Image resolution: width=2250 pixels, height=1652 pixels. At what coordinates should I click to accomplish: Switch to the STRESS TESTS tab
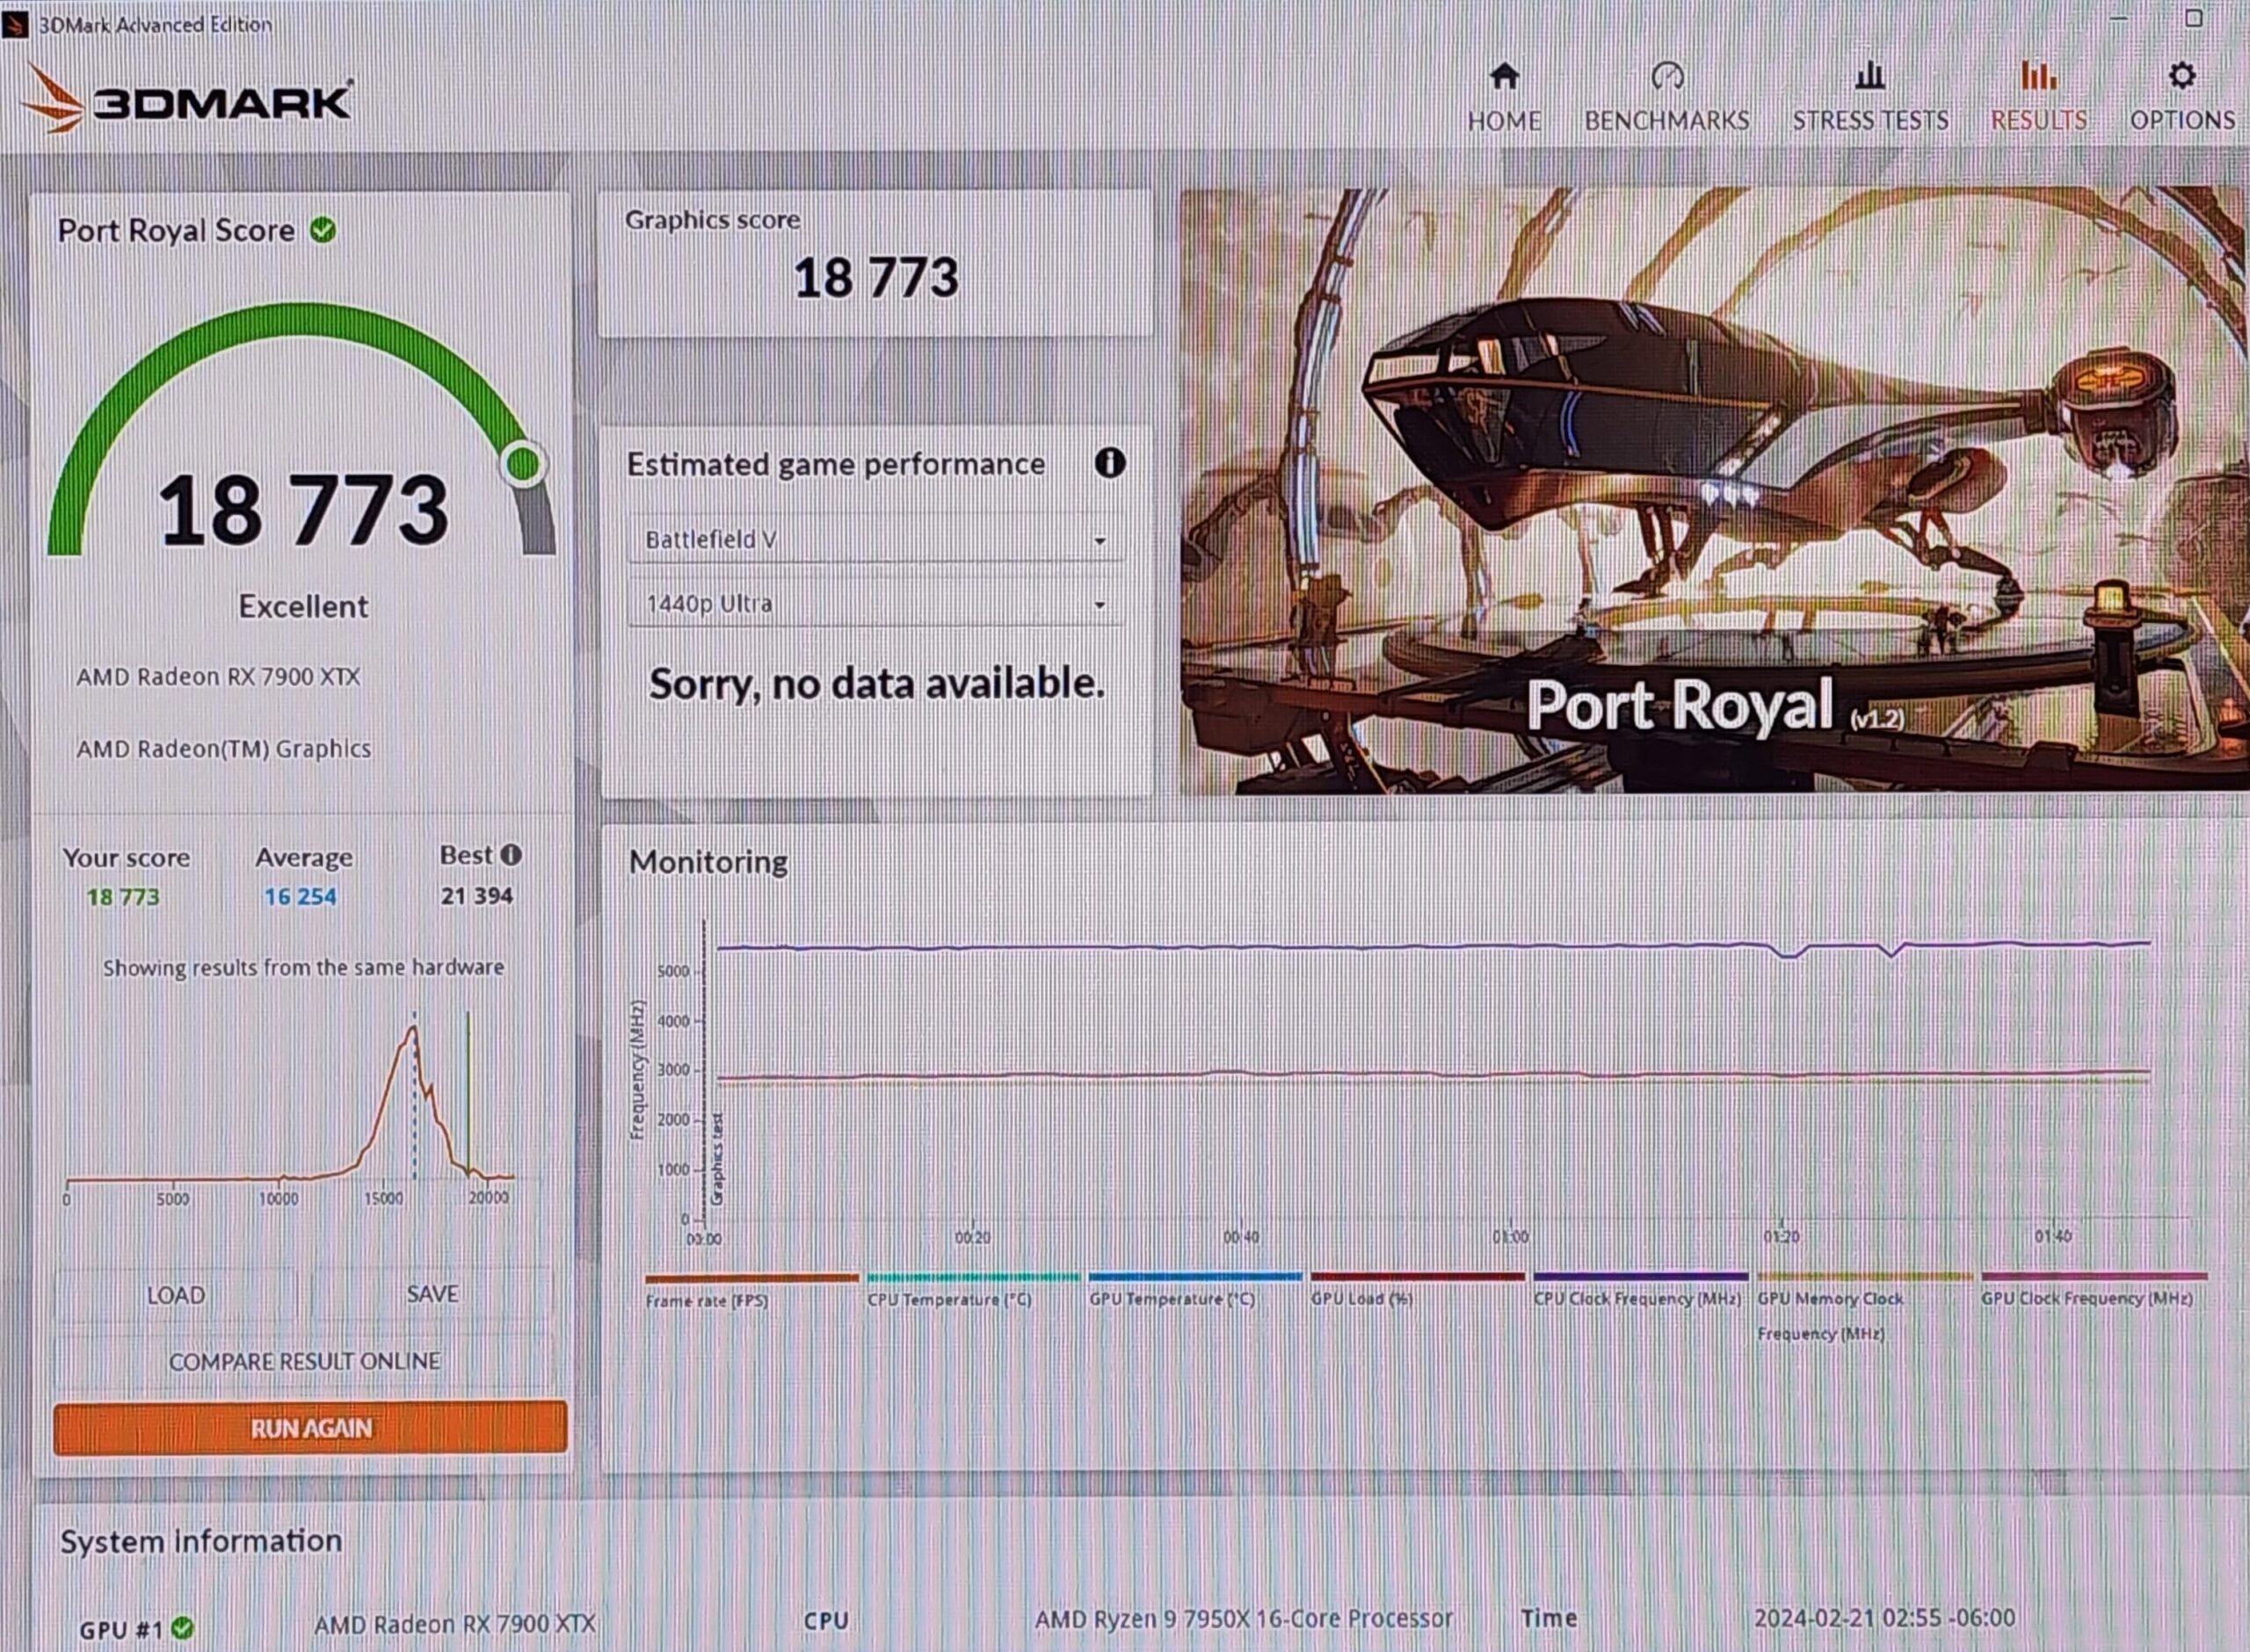click(x=1870, y=121)
